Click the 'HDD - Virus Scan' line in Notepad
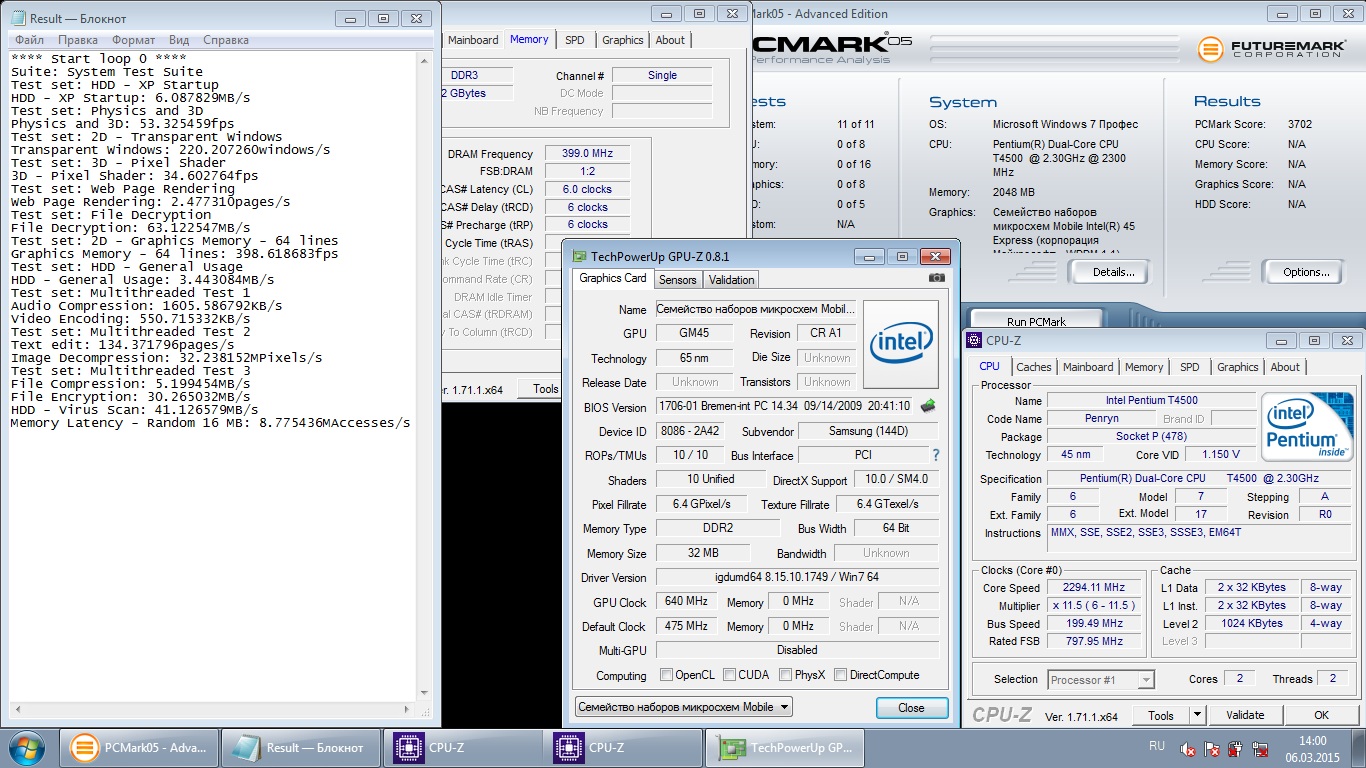 click(134, 410)
